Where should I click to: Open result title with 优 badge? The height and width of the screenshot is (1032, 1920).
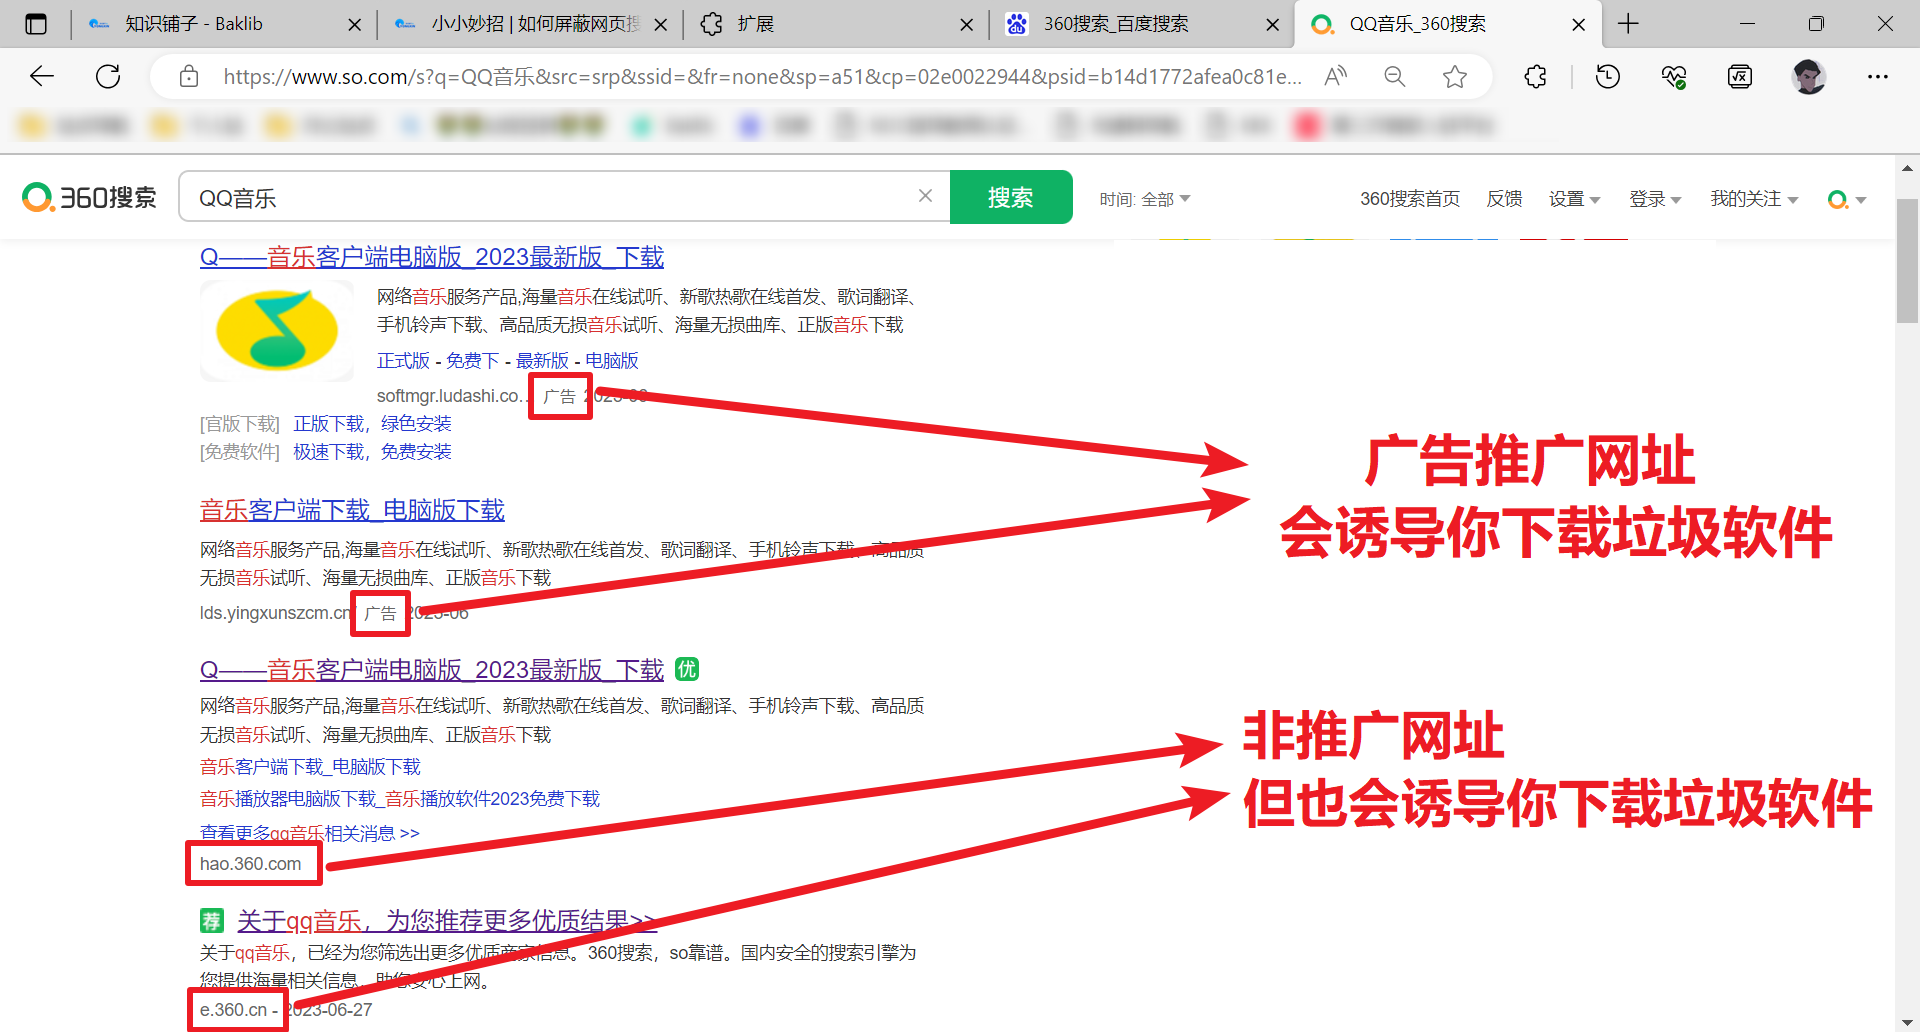click(432, 669)
